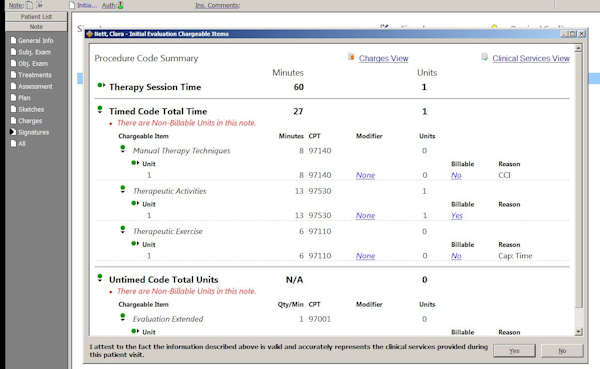The height and width of the screenshot is (369, 600).
Task: Click Ins. Comments link
Action: pos(217,5)
